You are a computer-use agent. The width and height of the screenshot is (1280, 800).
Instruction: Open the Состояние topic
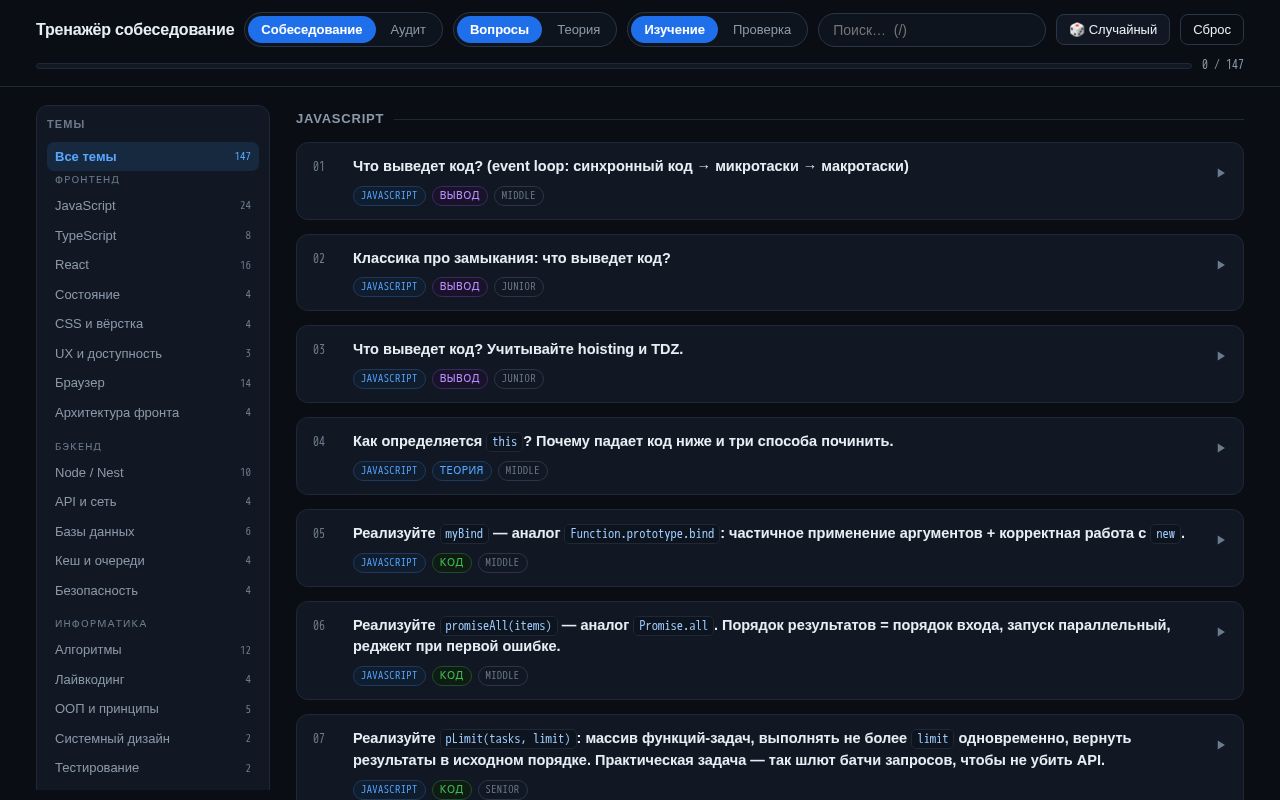153,294
